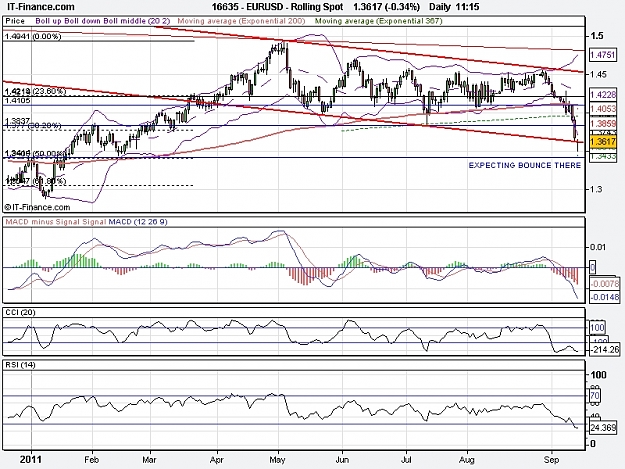Viewport: 625px width, 469px height.
Task: Select the 'Jul' label on time axis
Action: [x=406, y=460]
